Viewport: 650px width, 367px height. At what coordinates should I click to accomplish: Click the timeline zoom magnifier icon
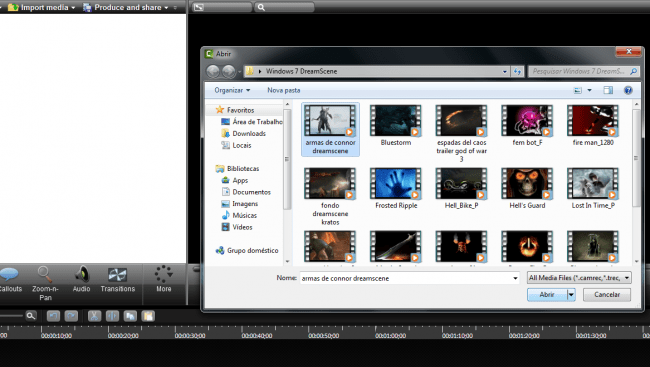click(x=31, y=316)
